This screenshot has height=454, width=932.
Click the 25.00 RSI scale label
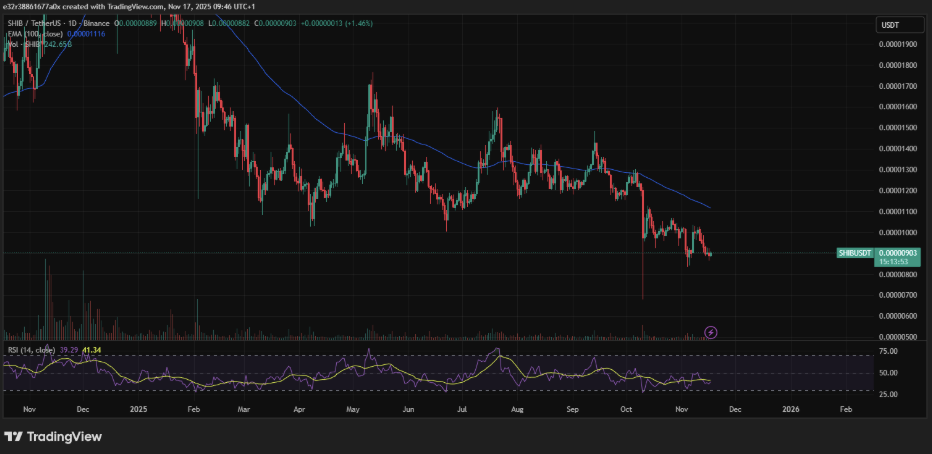tap(889, 394)
